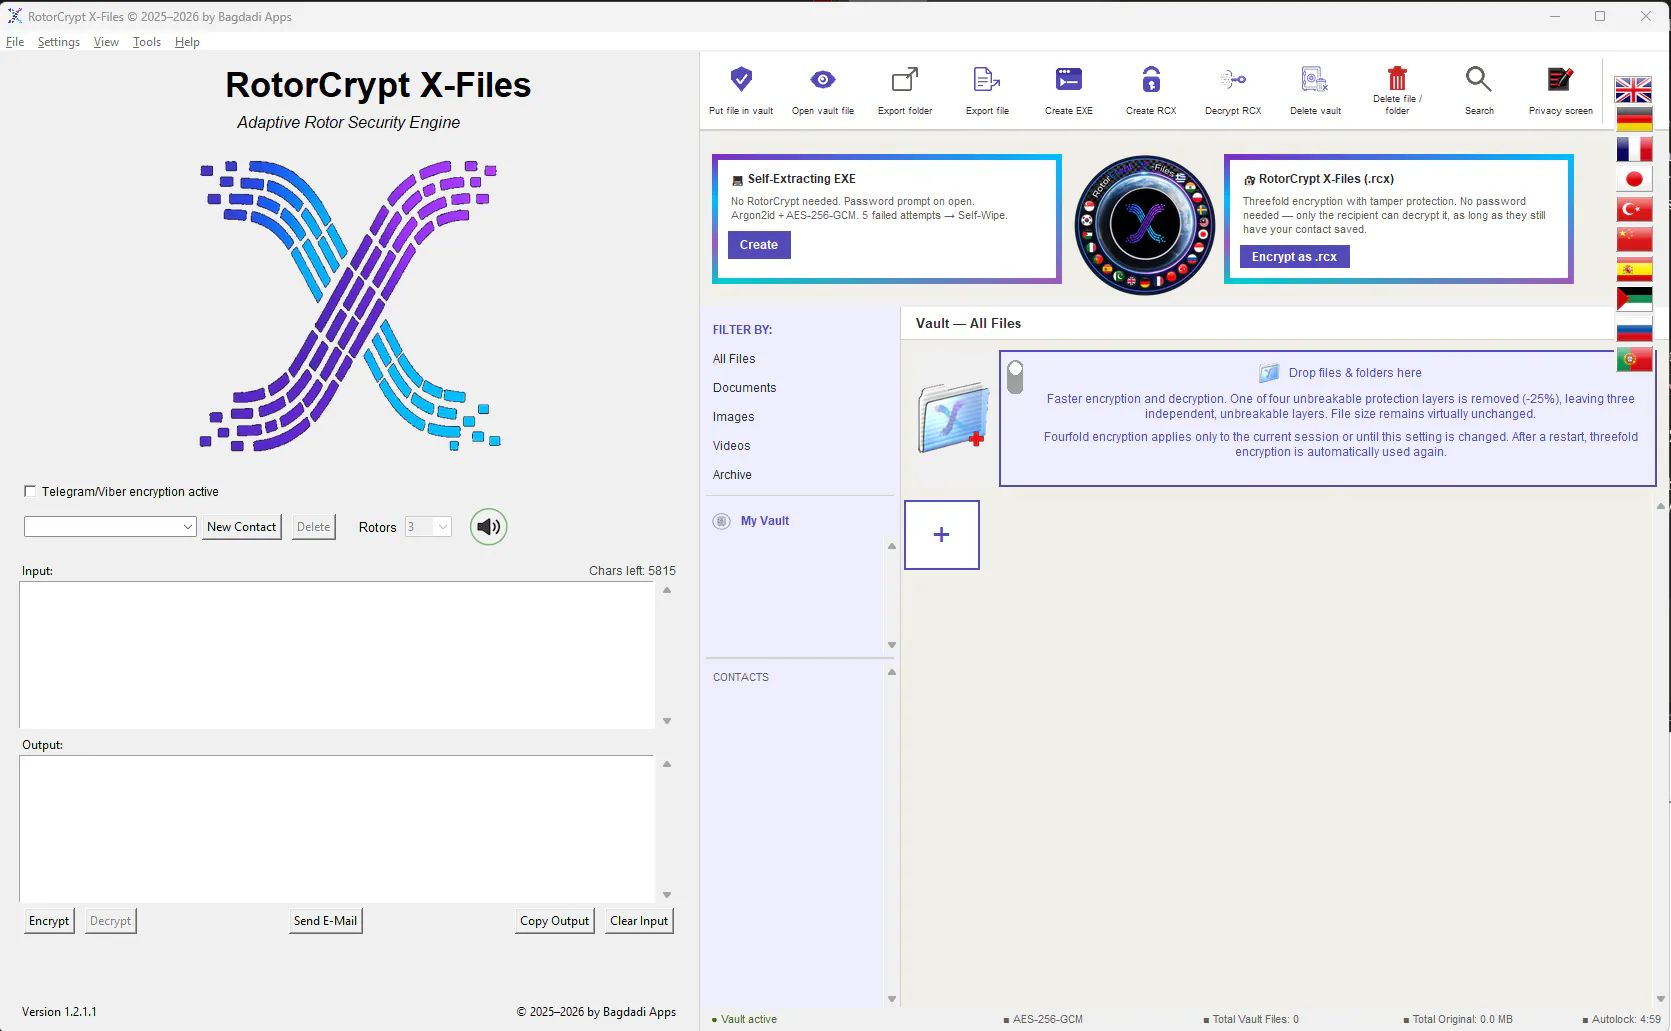Switch language with the Chinese flag
This screenshot has height=1031, width=1671.
coord(1634,239)
